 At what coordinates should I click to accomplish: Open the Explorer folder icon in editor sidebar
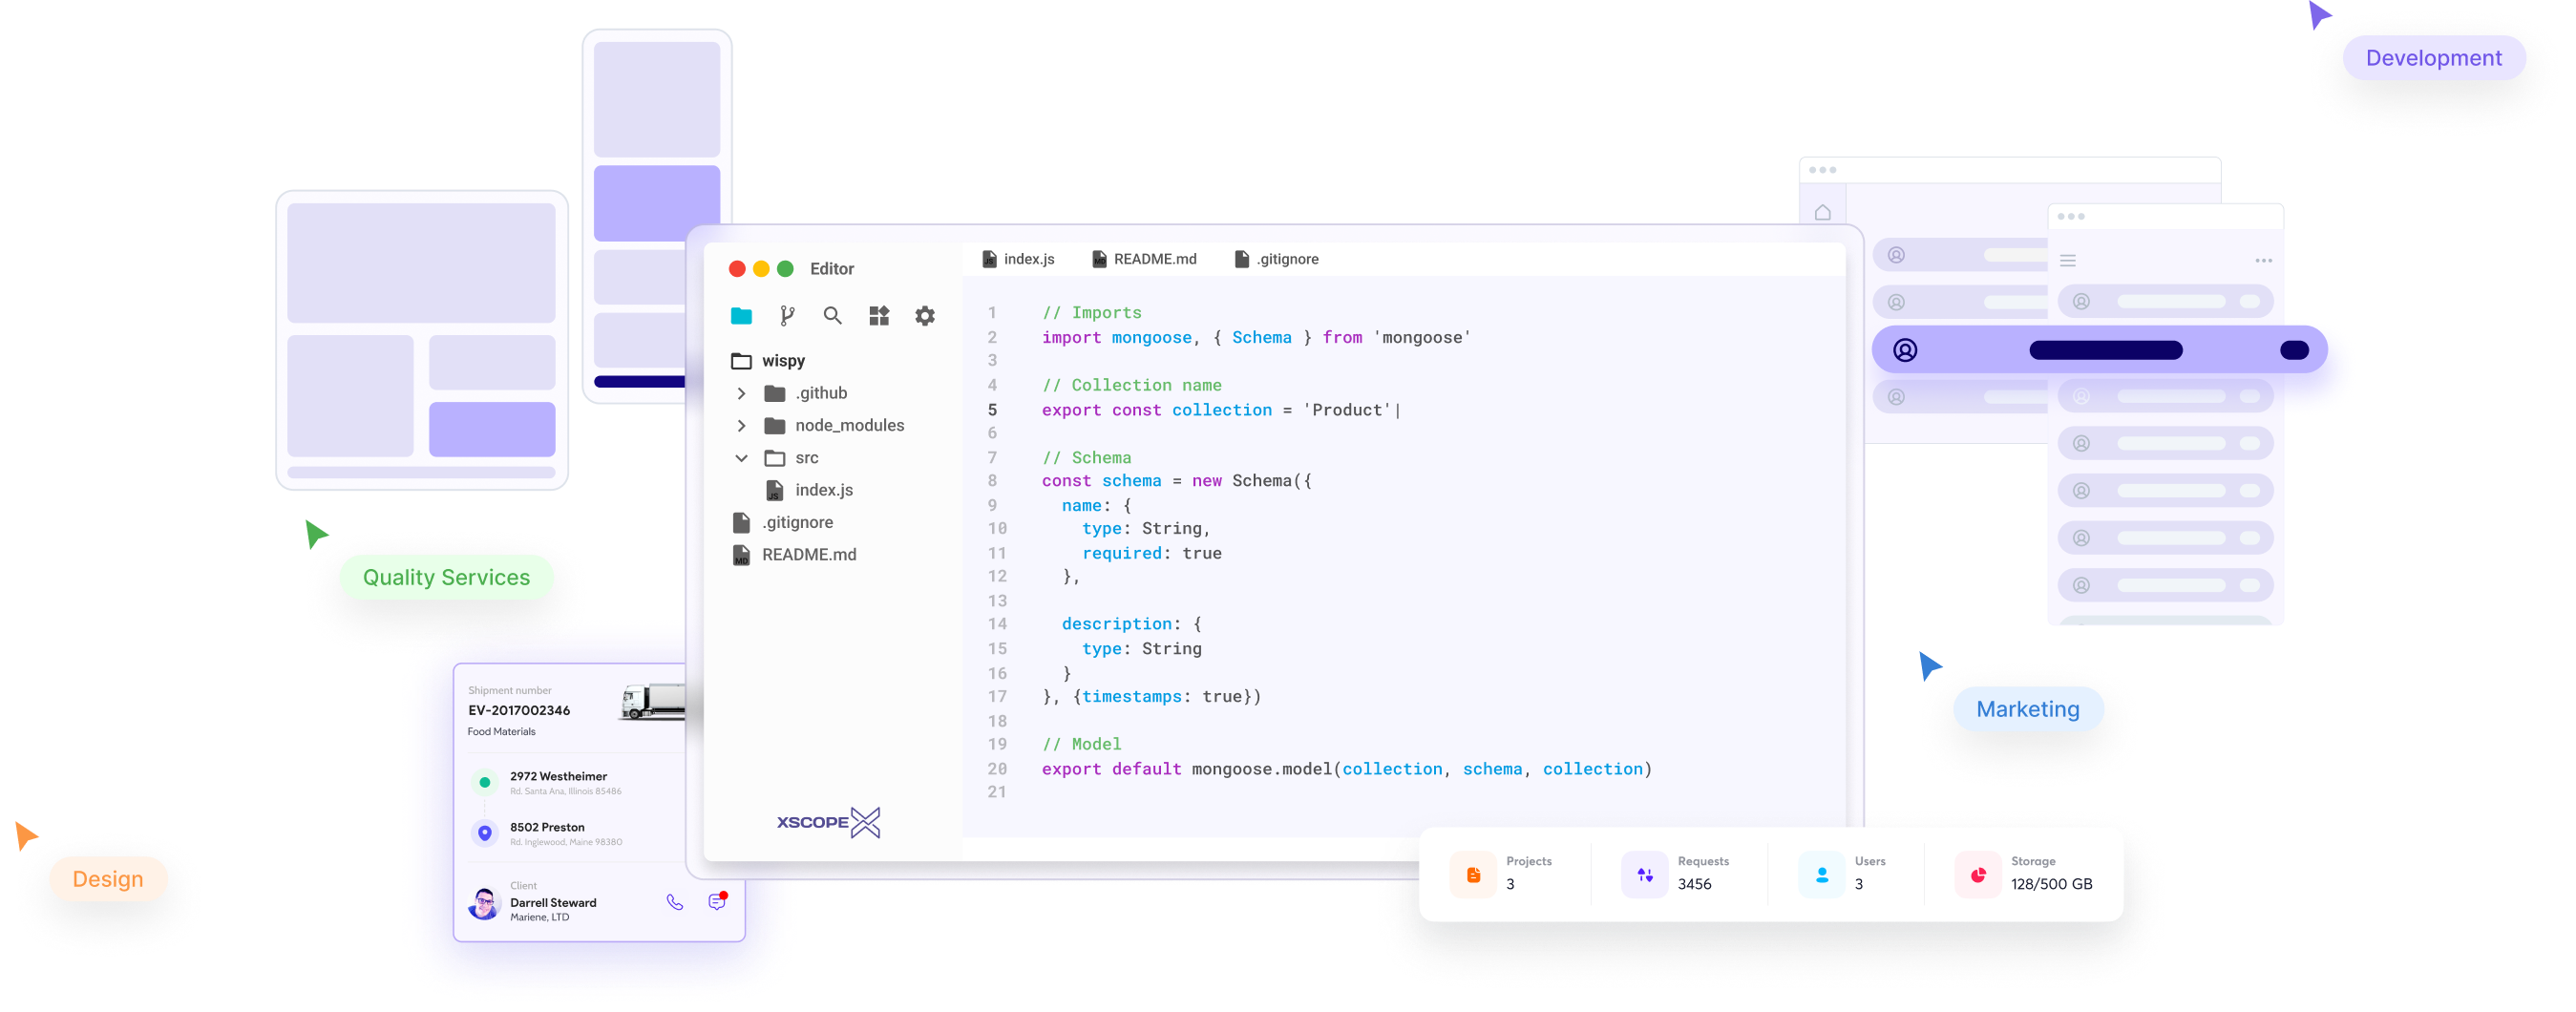pos(741,316)
